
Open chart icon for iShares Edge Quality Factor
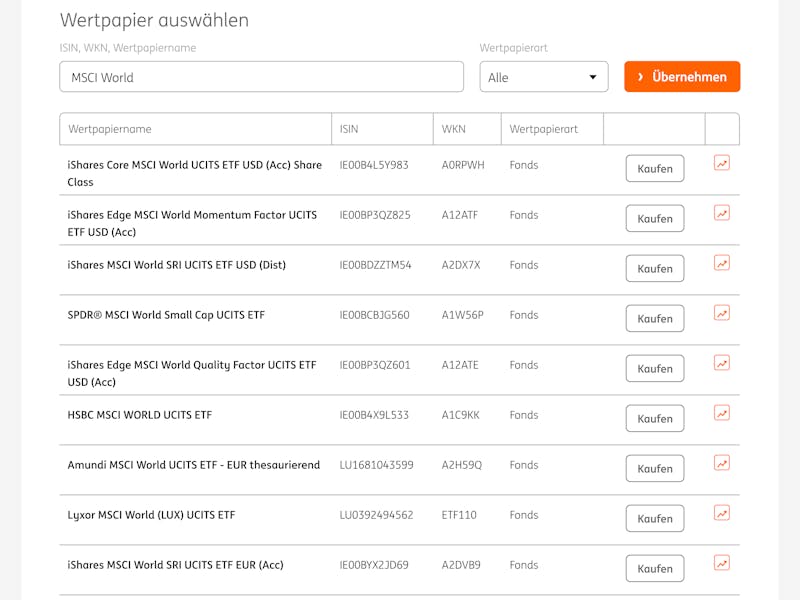click(721, 363)
